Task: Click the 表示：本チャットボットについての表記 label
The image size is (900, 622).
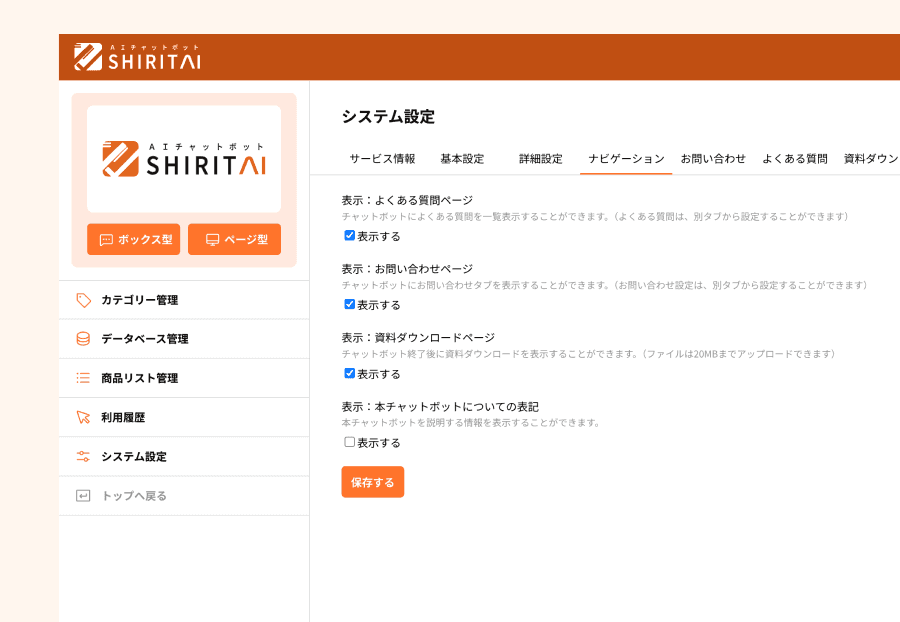Action: [440, 406]
